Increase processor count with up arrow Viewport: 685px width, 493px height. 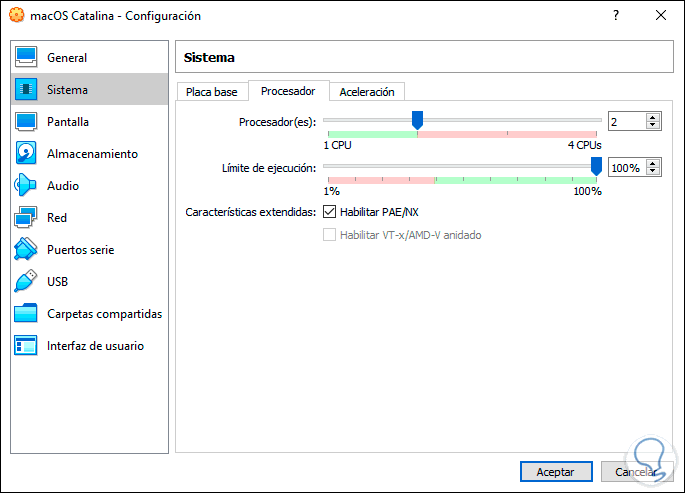[x=653, y=117]
